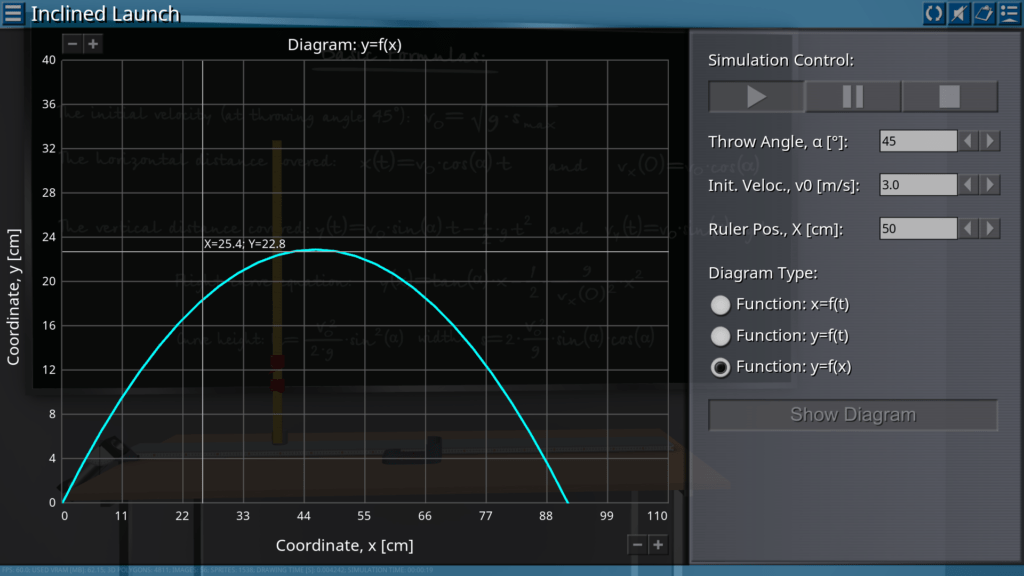
Task: Zoom in the y-axis with top-left plus
Action: (92, 44)
